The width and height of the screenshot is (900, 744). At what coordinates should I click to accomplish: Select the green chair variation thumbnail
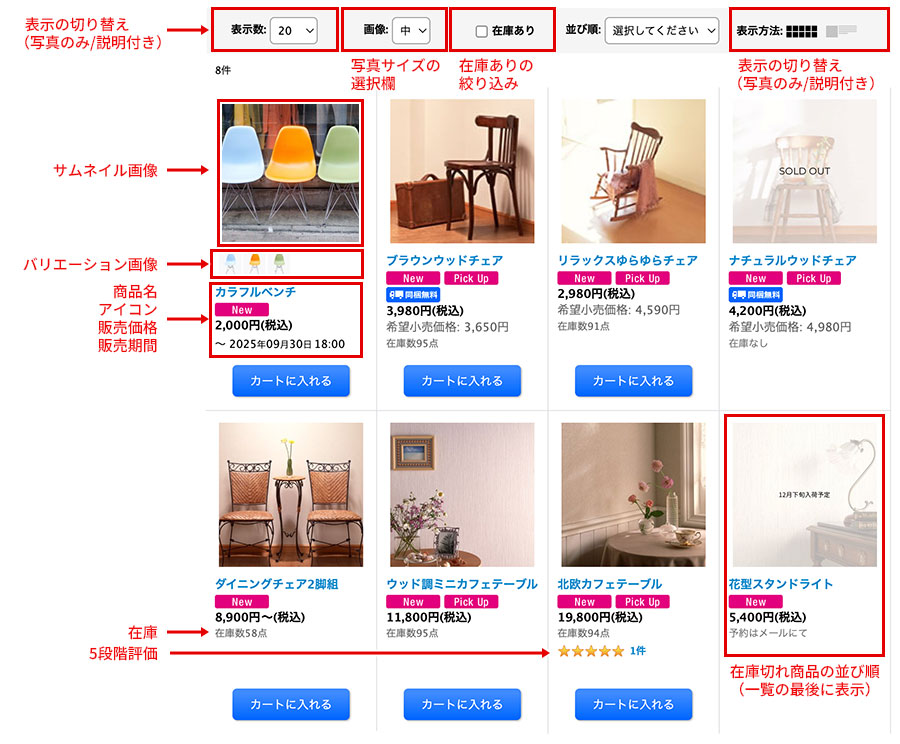[x=279, y=264]
